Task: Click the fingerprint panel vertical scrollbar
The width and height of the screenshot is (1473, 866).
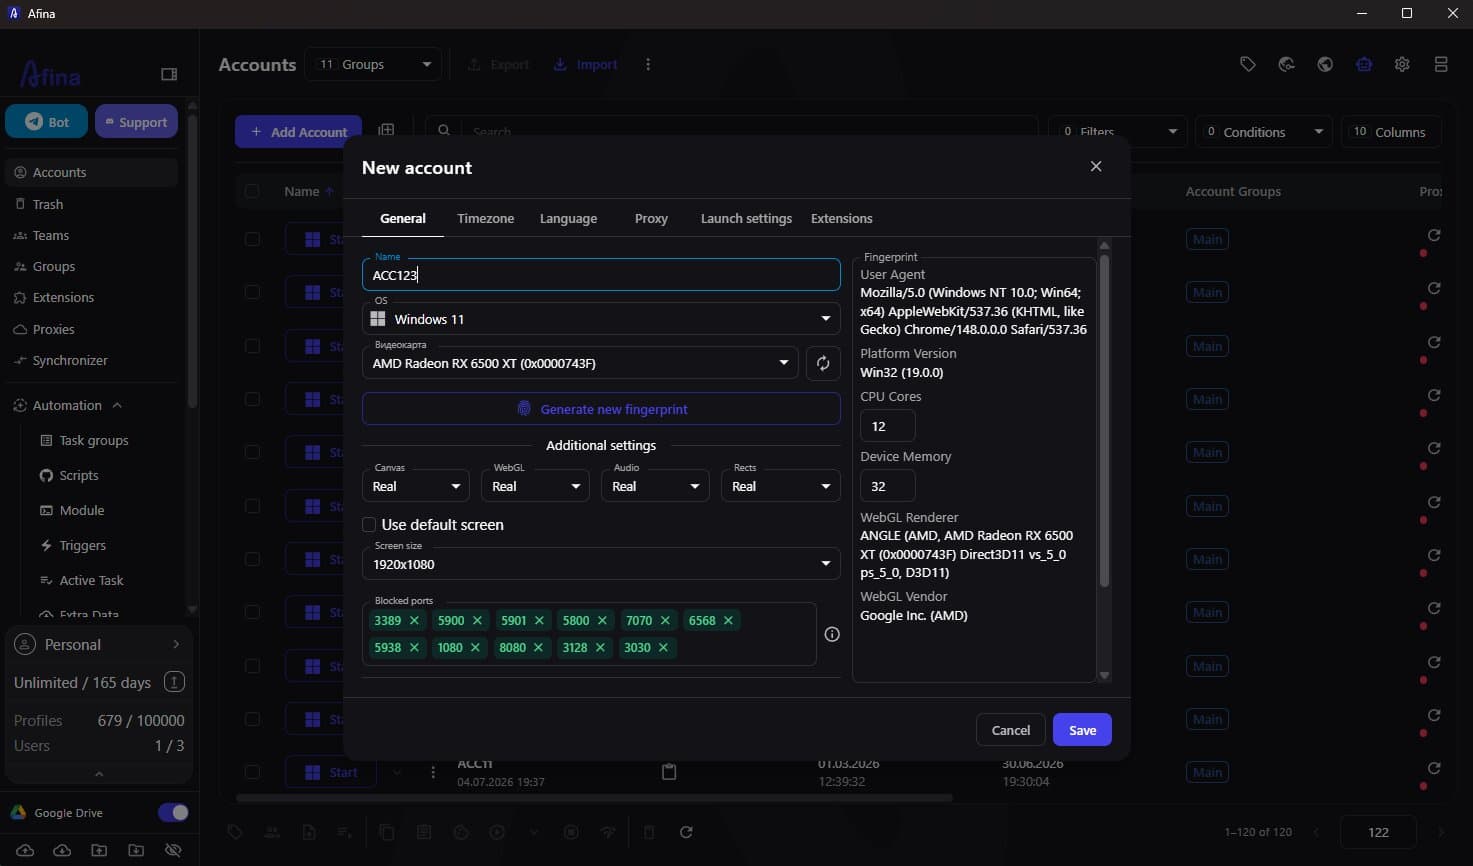Action: pyautogui.click(x=1104, y=420)
